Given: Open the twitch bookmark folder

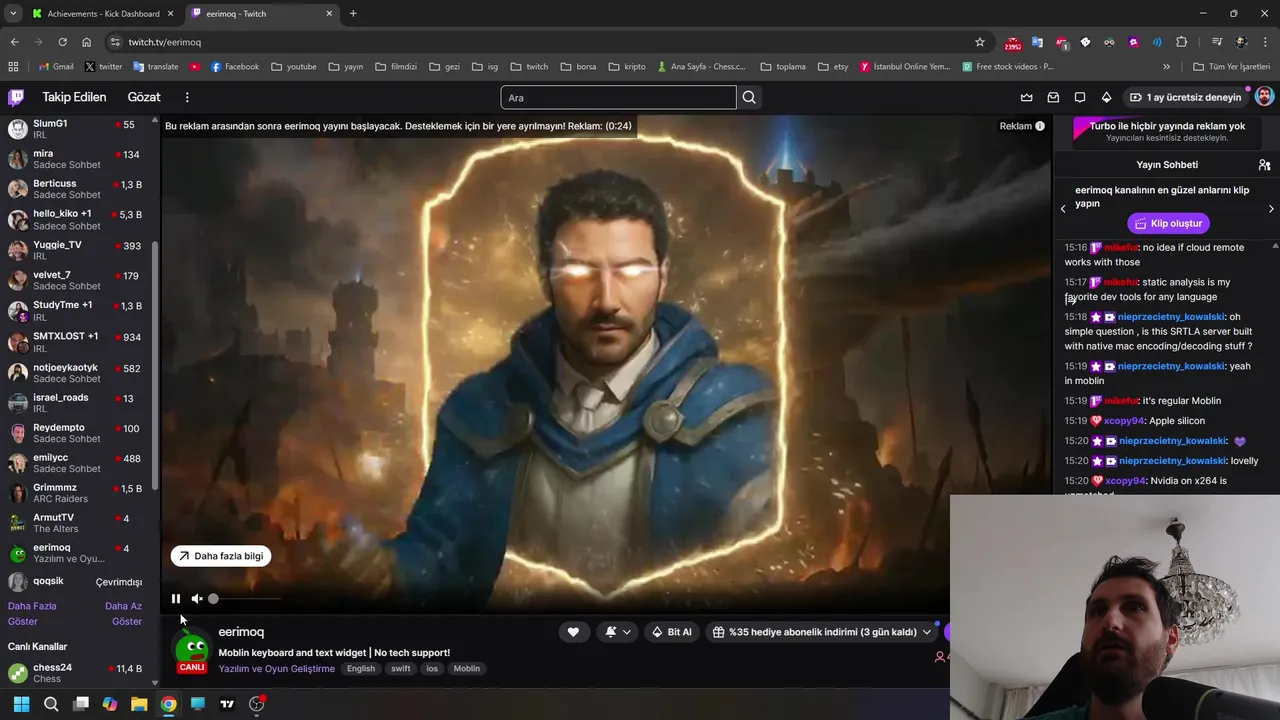Looking at the screenshot, I should 529,67.
